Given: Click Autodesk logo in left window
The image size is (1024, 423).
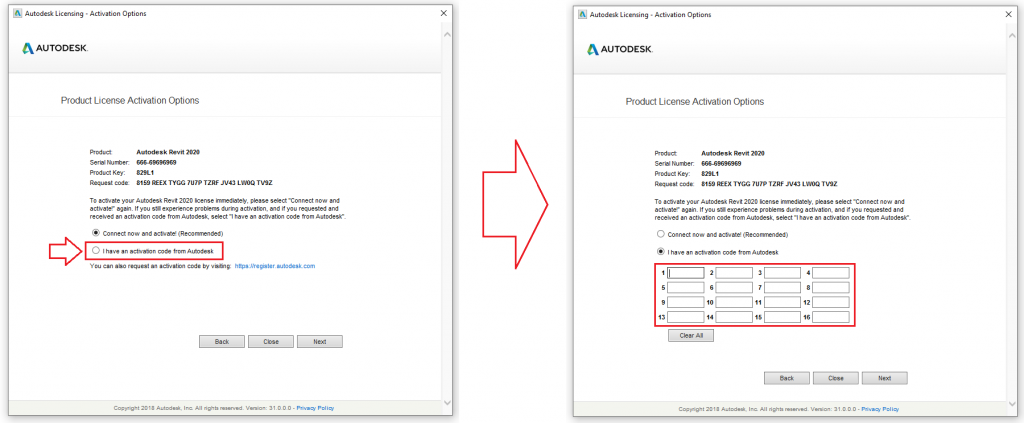Looking at the screenshot, I should (55, 48).
